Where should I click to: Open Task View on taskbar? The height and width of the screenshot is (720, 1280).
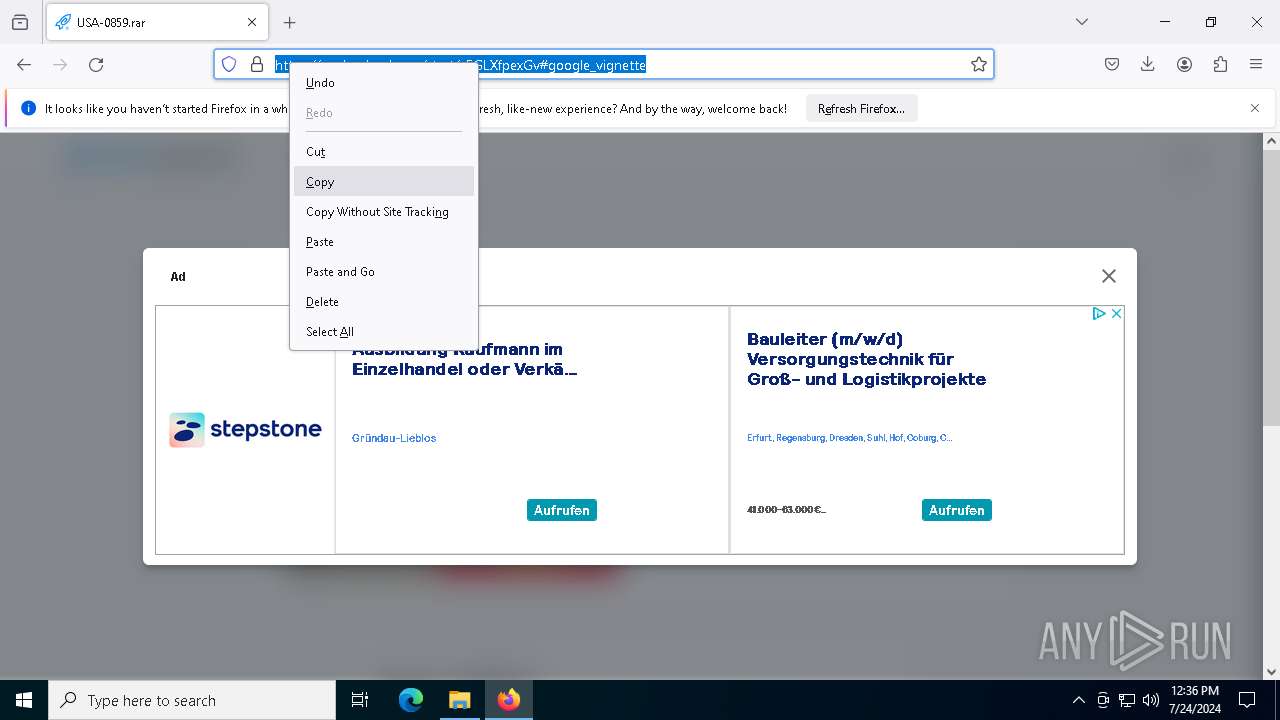tap(360, 700)
